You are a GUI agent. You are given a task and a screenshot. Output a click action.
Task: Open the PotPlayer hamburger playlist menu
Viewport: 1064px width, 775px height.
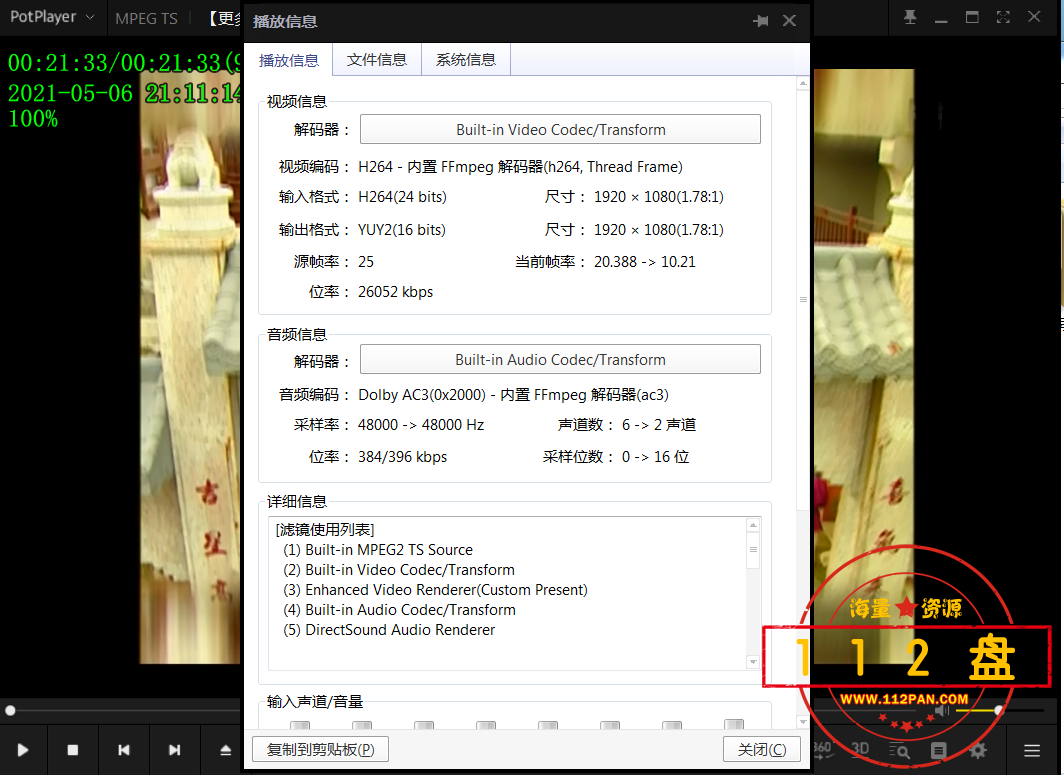(1032, 750)
